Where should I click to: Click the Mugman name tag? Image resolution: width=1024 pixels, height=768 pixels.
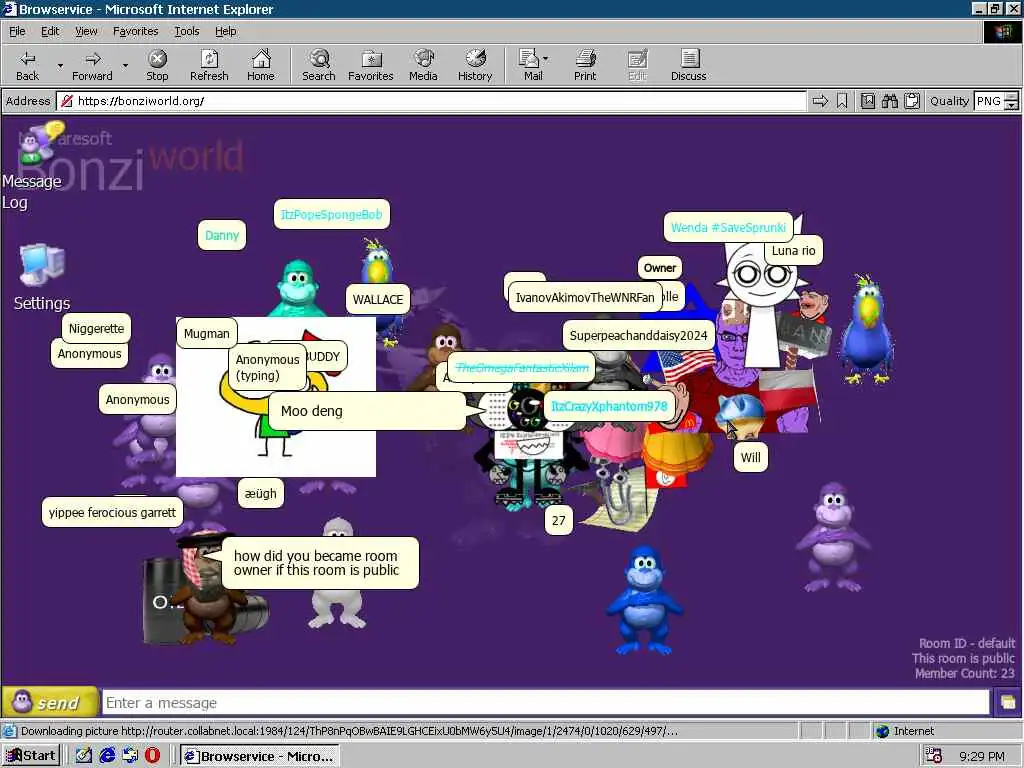(206, 333)
